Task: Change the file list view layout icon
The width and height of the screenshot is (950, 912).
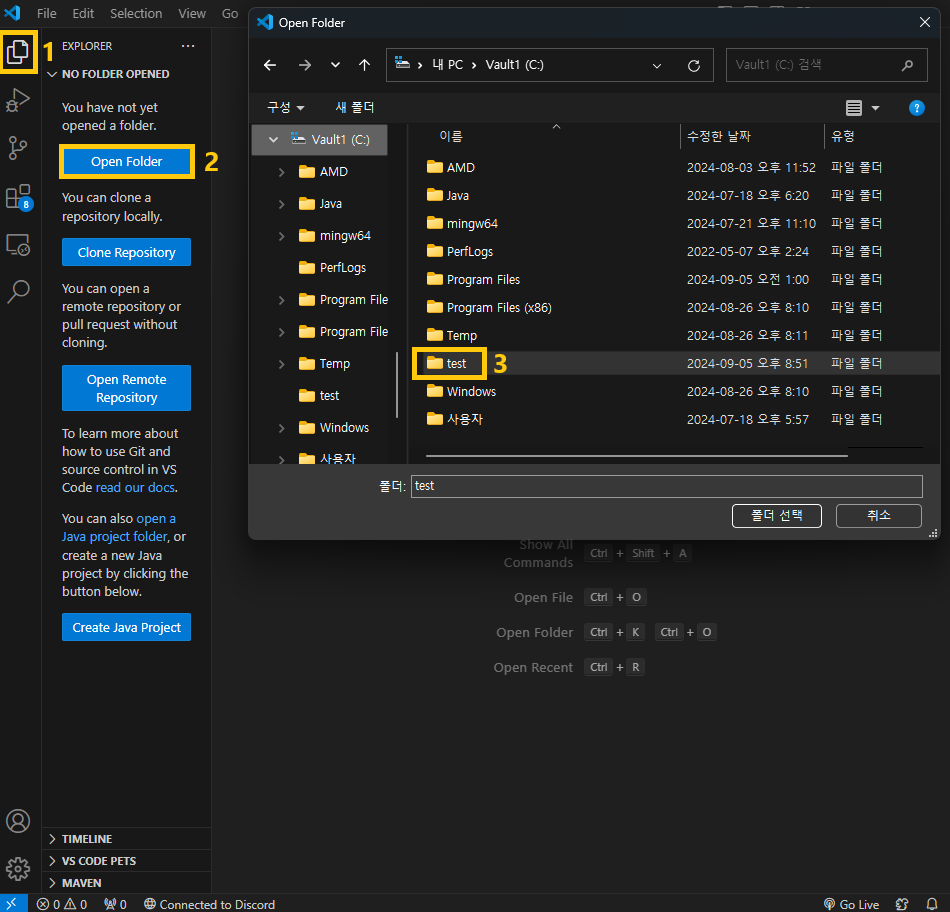Action: [x=854, y=108]
